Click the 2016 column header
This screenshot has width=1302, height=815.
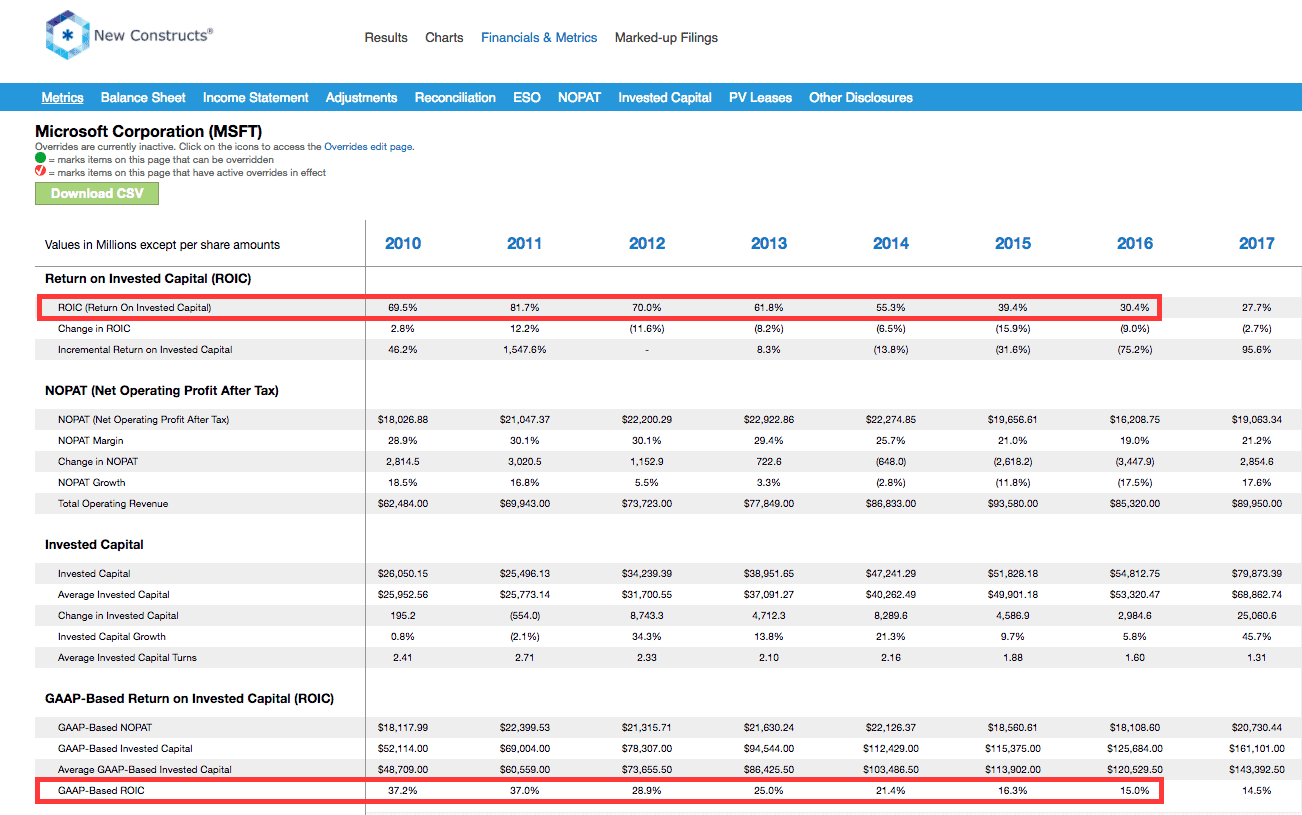pyautogui.click(x=1135, y=243)
